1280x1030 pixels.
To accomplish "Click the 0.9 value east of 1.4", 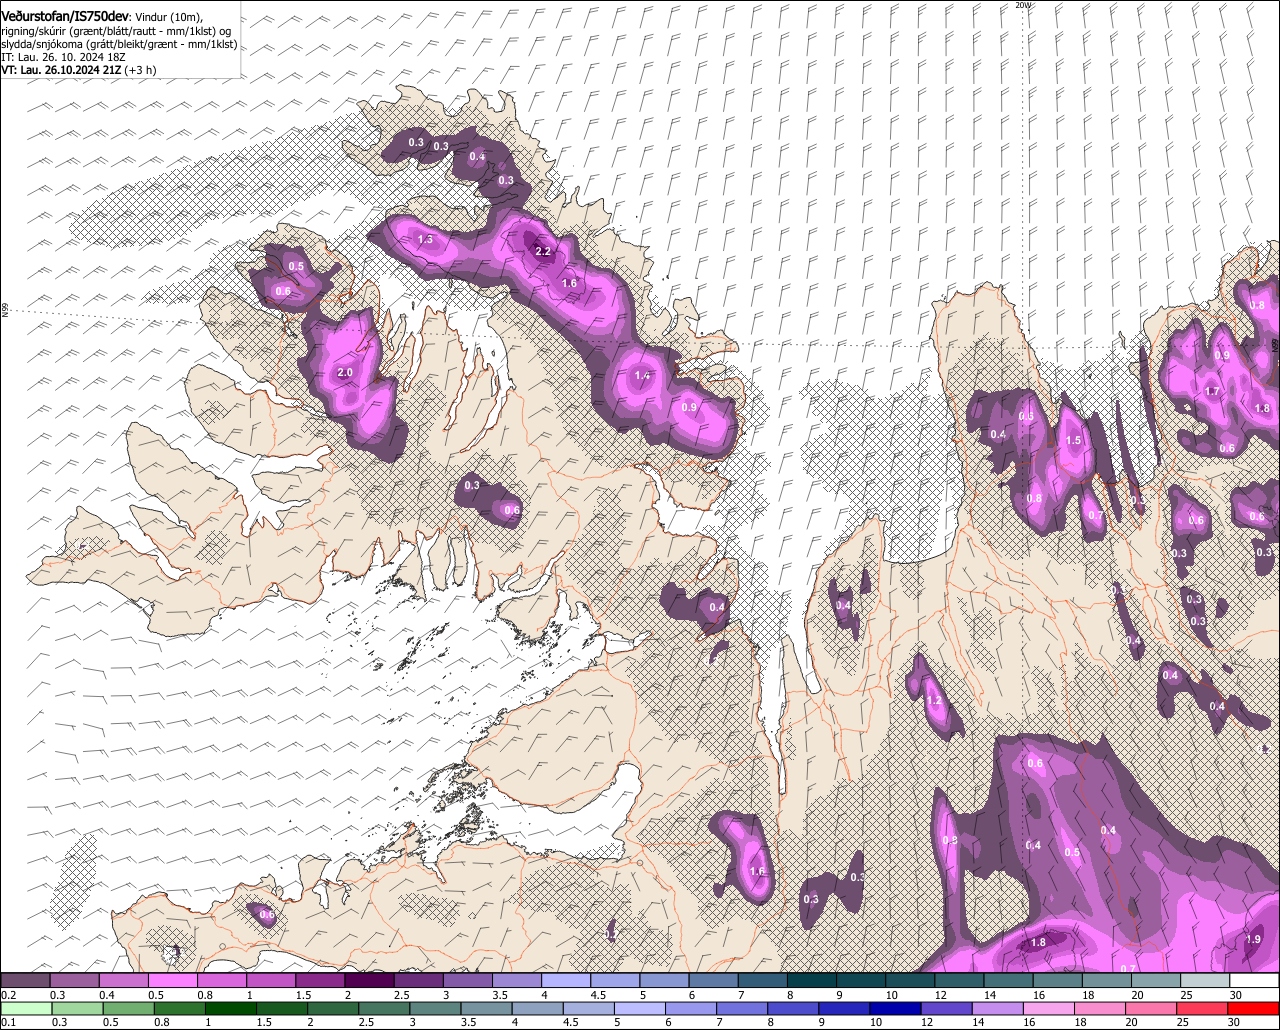I will pyautogui.click(x=689, y=408).
